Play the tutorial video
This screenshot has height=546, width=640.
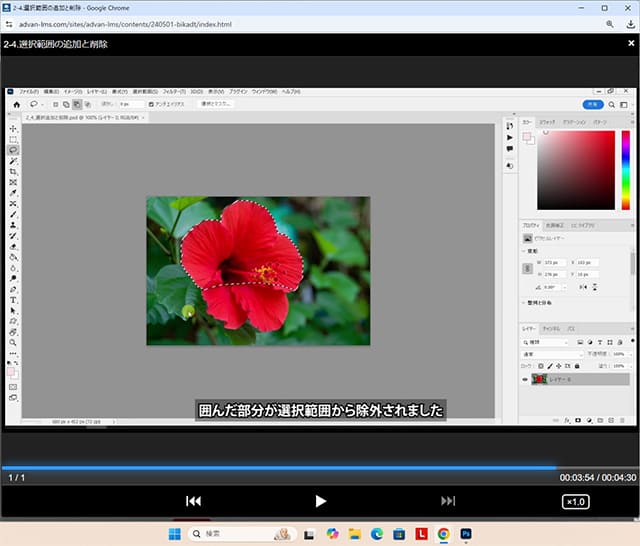coord(320,501)
